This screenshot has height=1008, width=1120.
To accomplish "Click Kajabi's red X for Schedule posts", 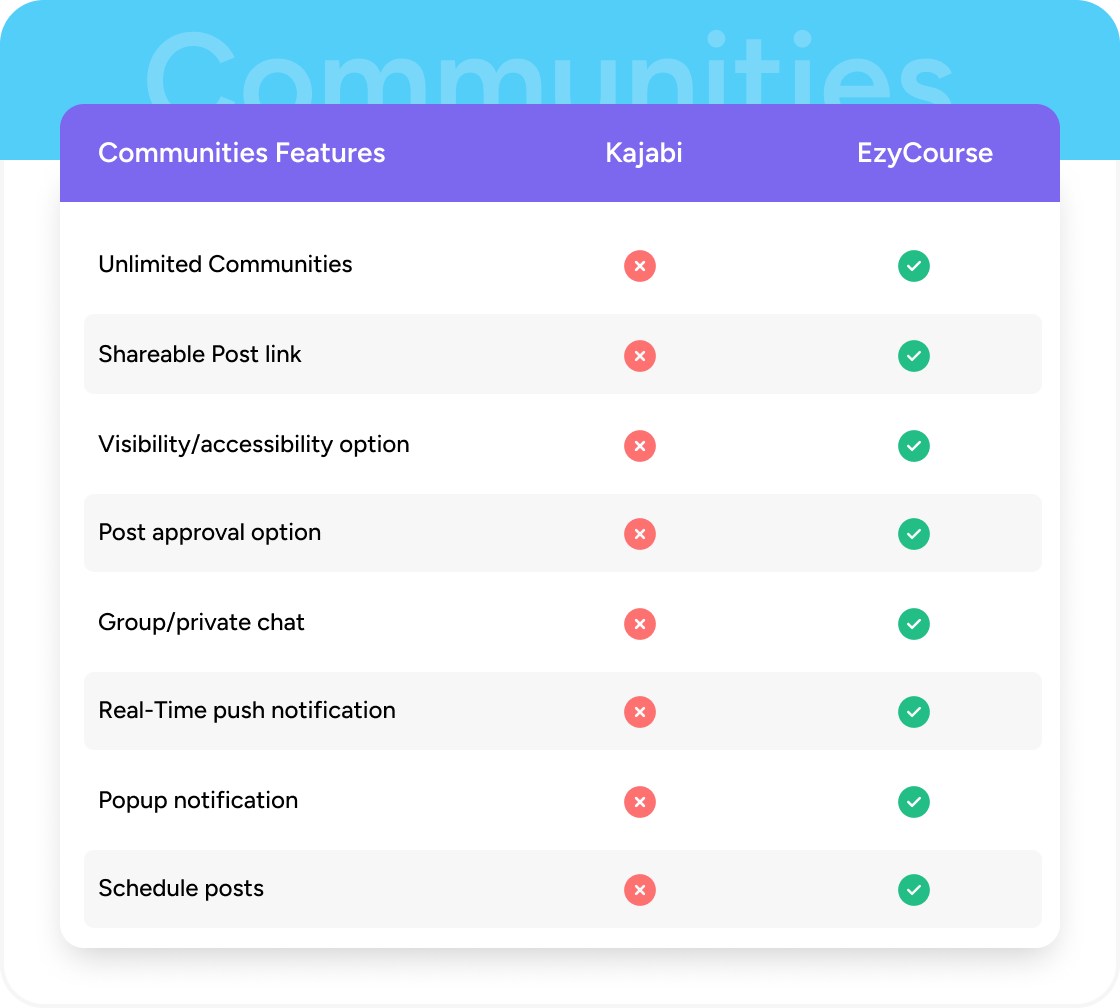I will click(640, 890).
